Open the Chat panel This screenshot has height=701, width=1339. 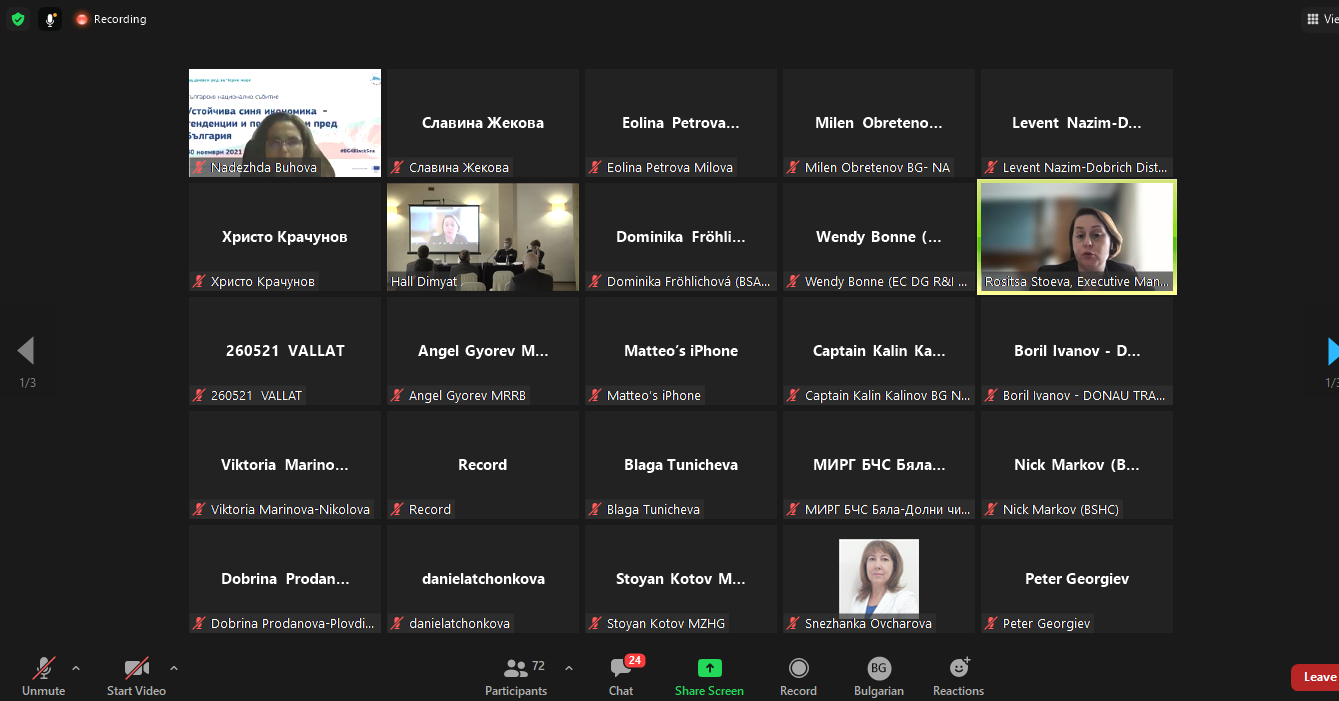tap(621, 676)
